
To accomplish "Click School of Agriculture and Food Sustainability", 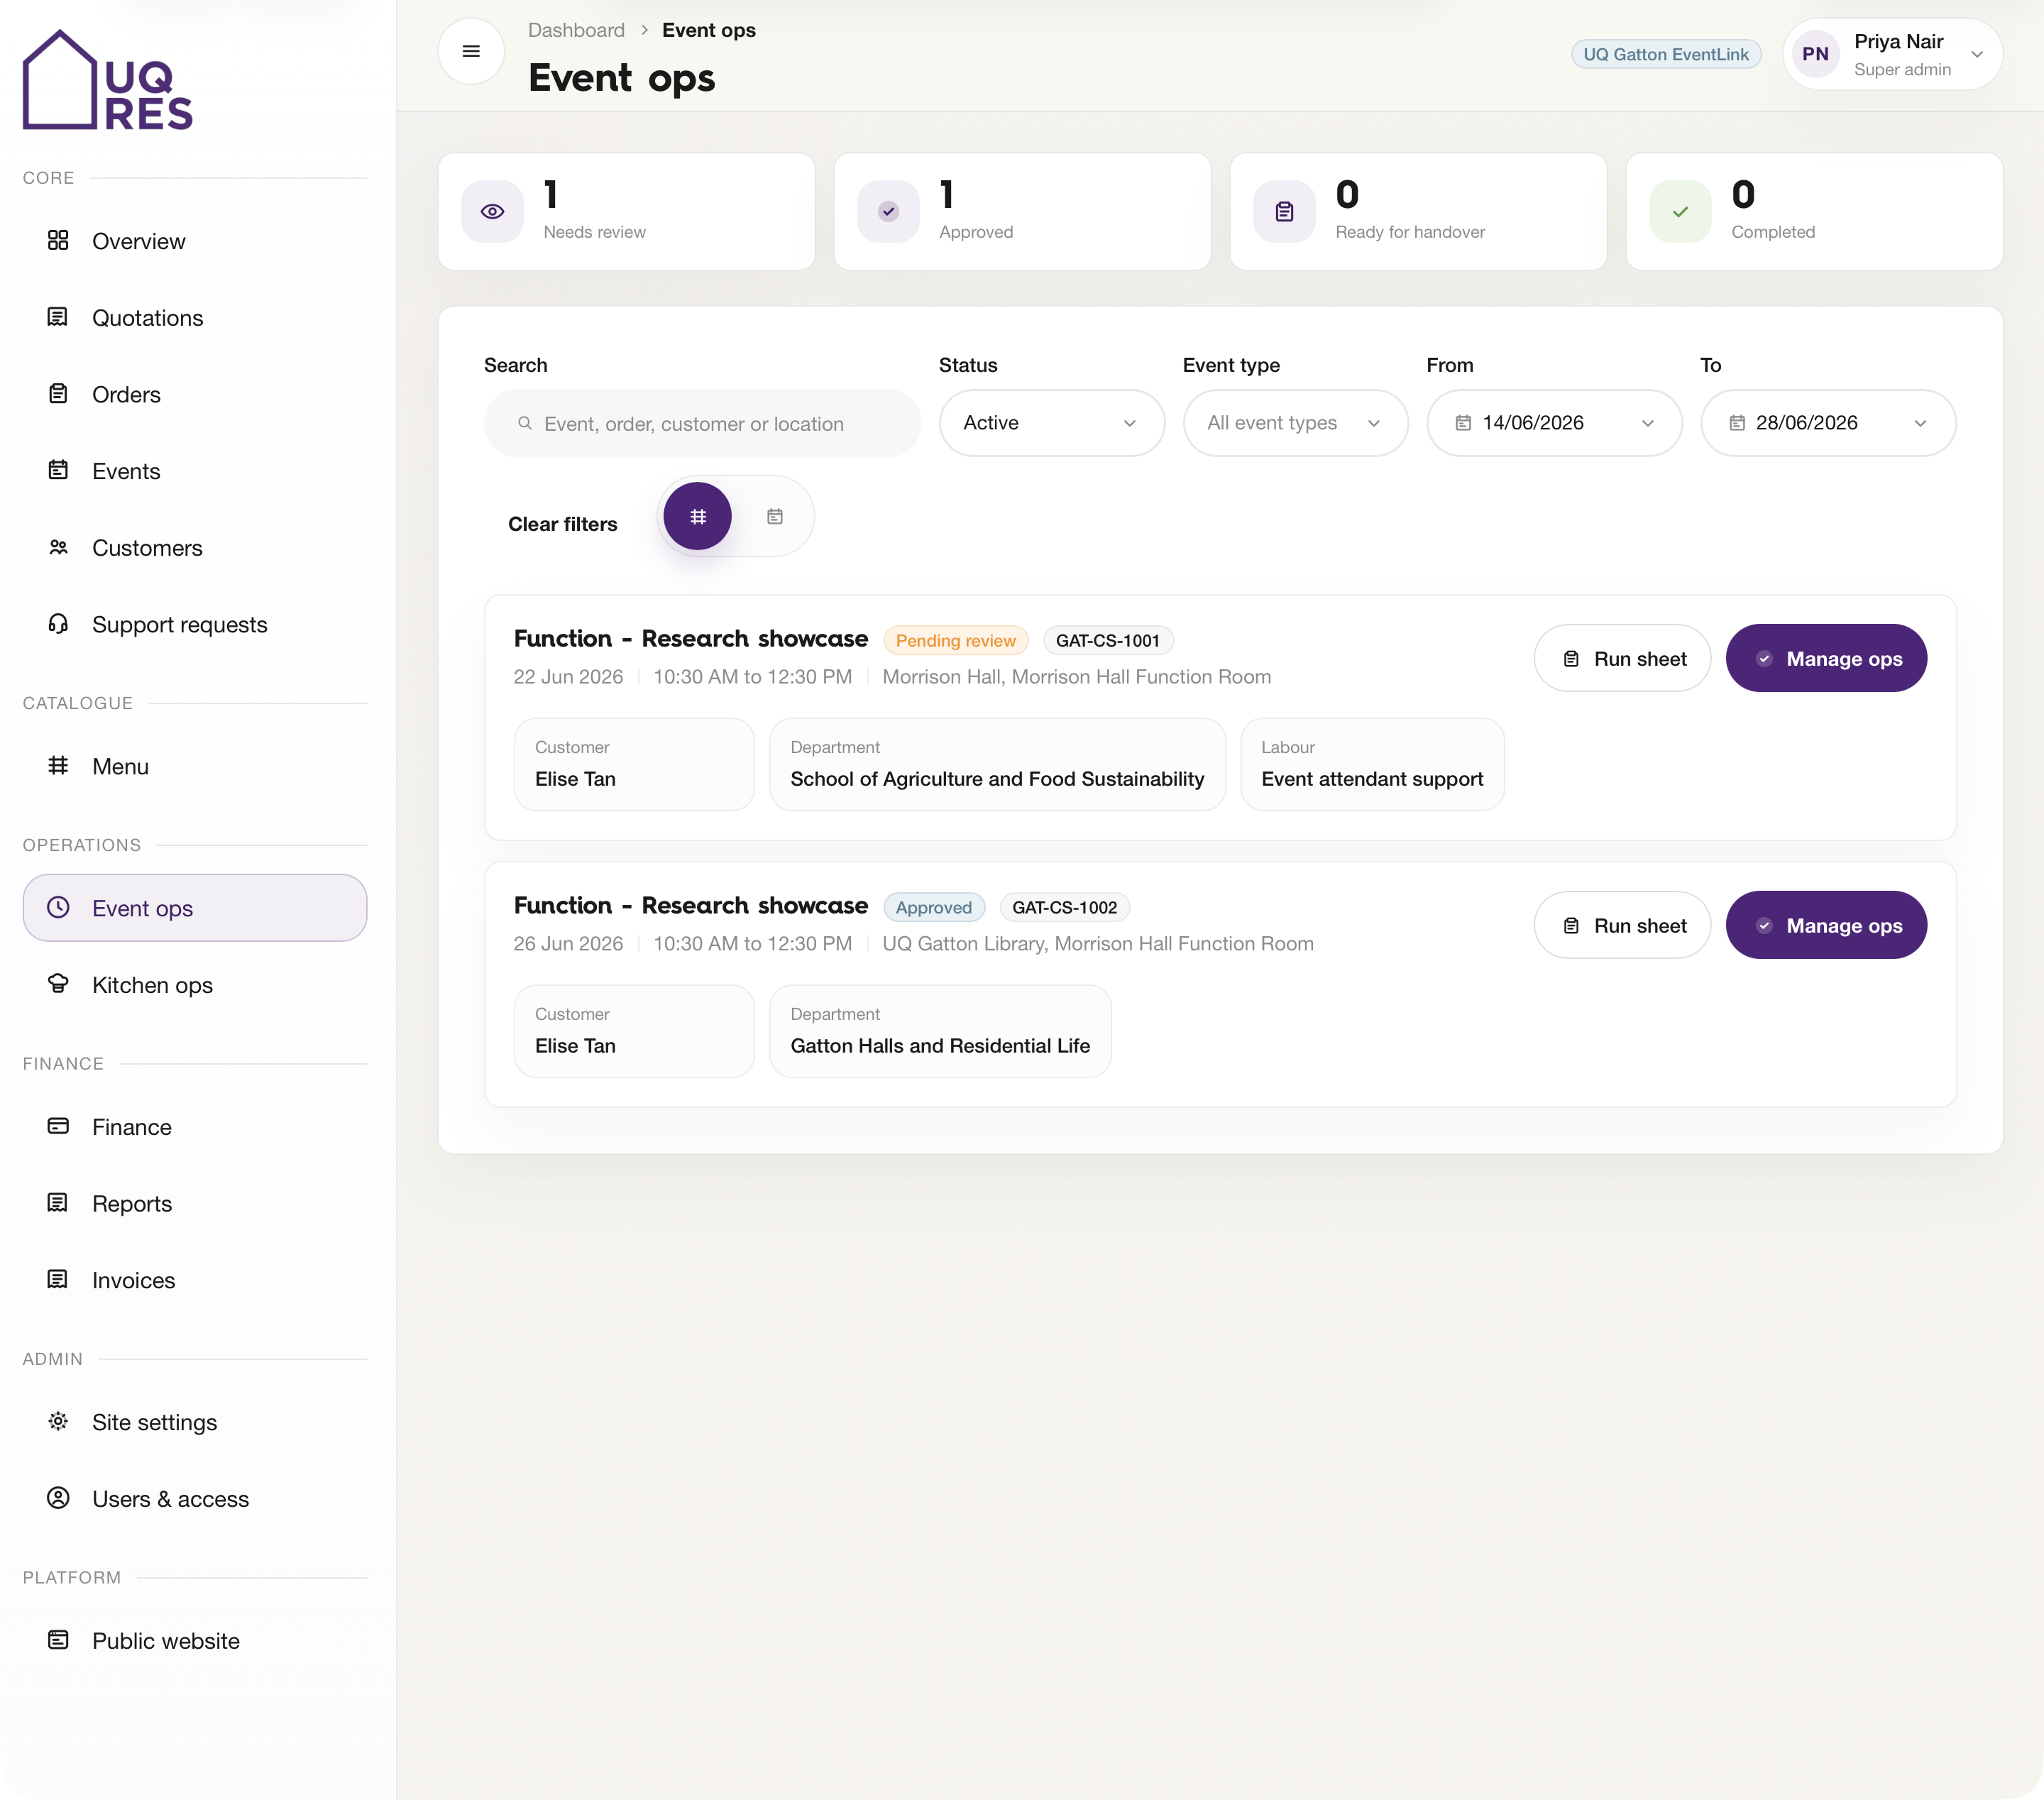I will 997,779.
